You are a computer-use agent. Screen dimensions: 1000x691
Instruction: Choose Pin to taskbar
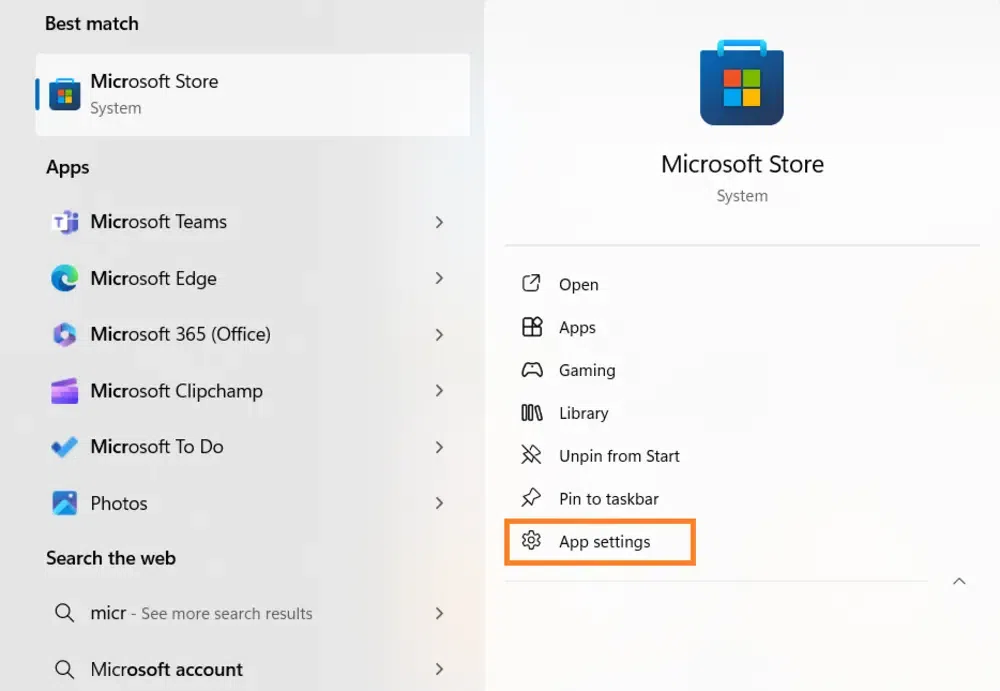tap(608, 499)
